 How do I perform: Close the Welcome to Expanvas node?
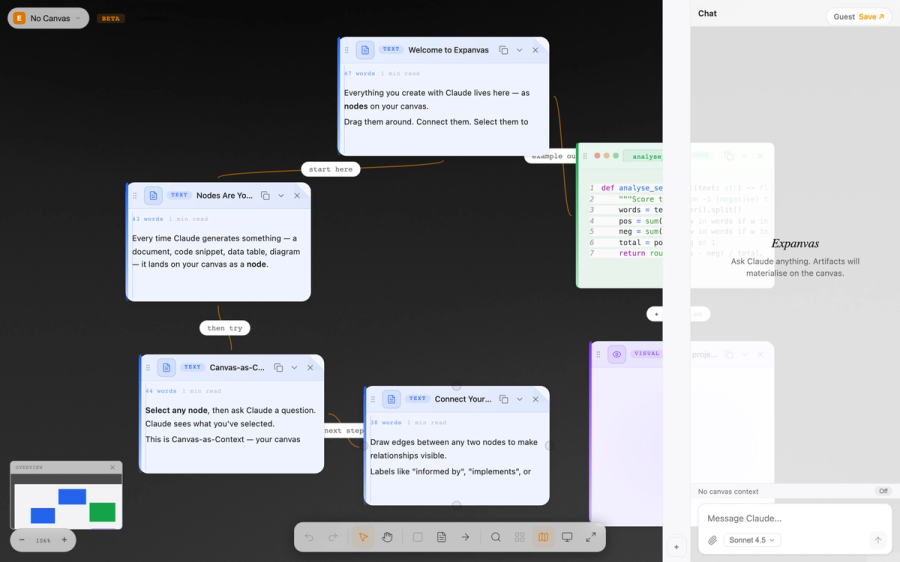(x=536, y=51)
